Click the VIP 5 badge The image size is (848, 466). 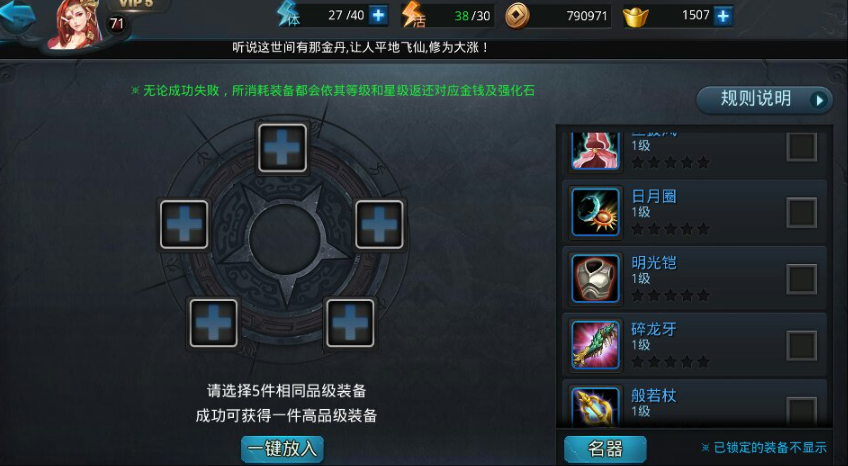coord(135,4)
